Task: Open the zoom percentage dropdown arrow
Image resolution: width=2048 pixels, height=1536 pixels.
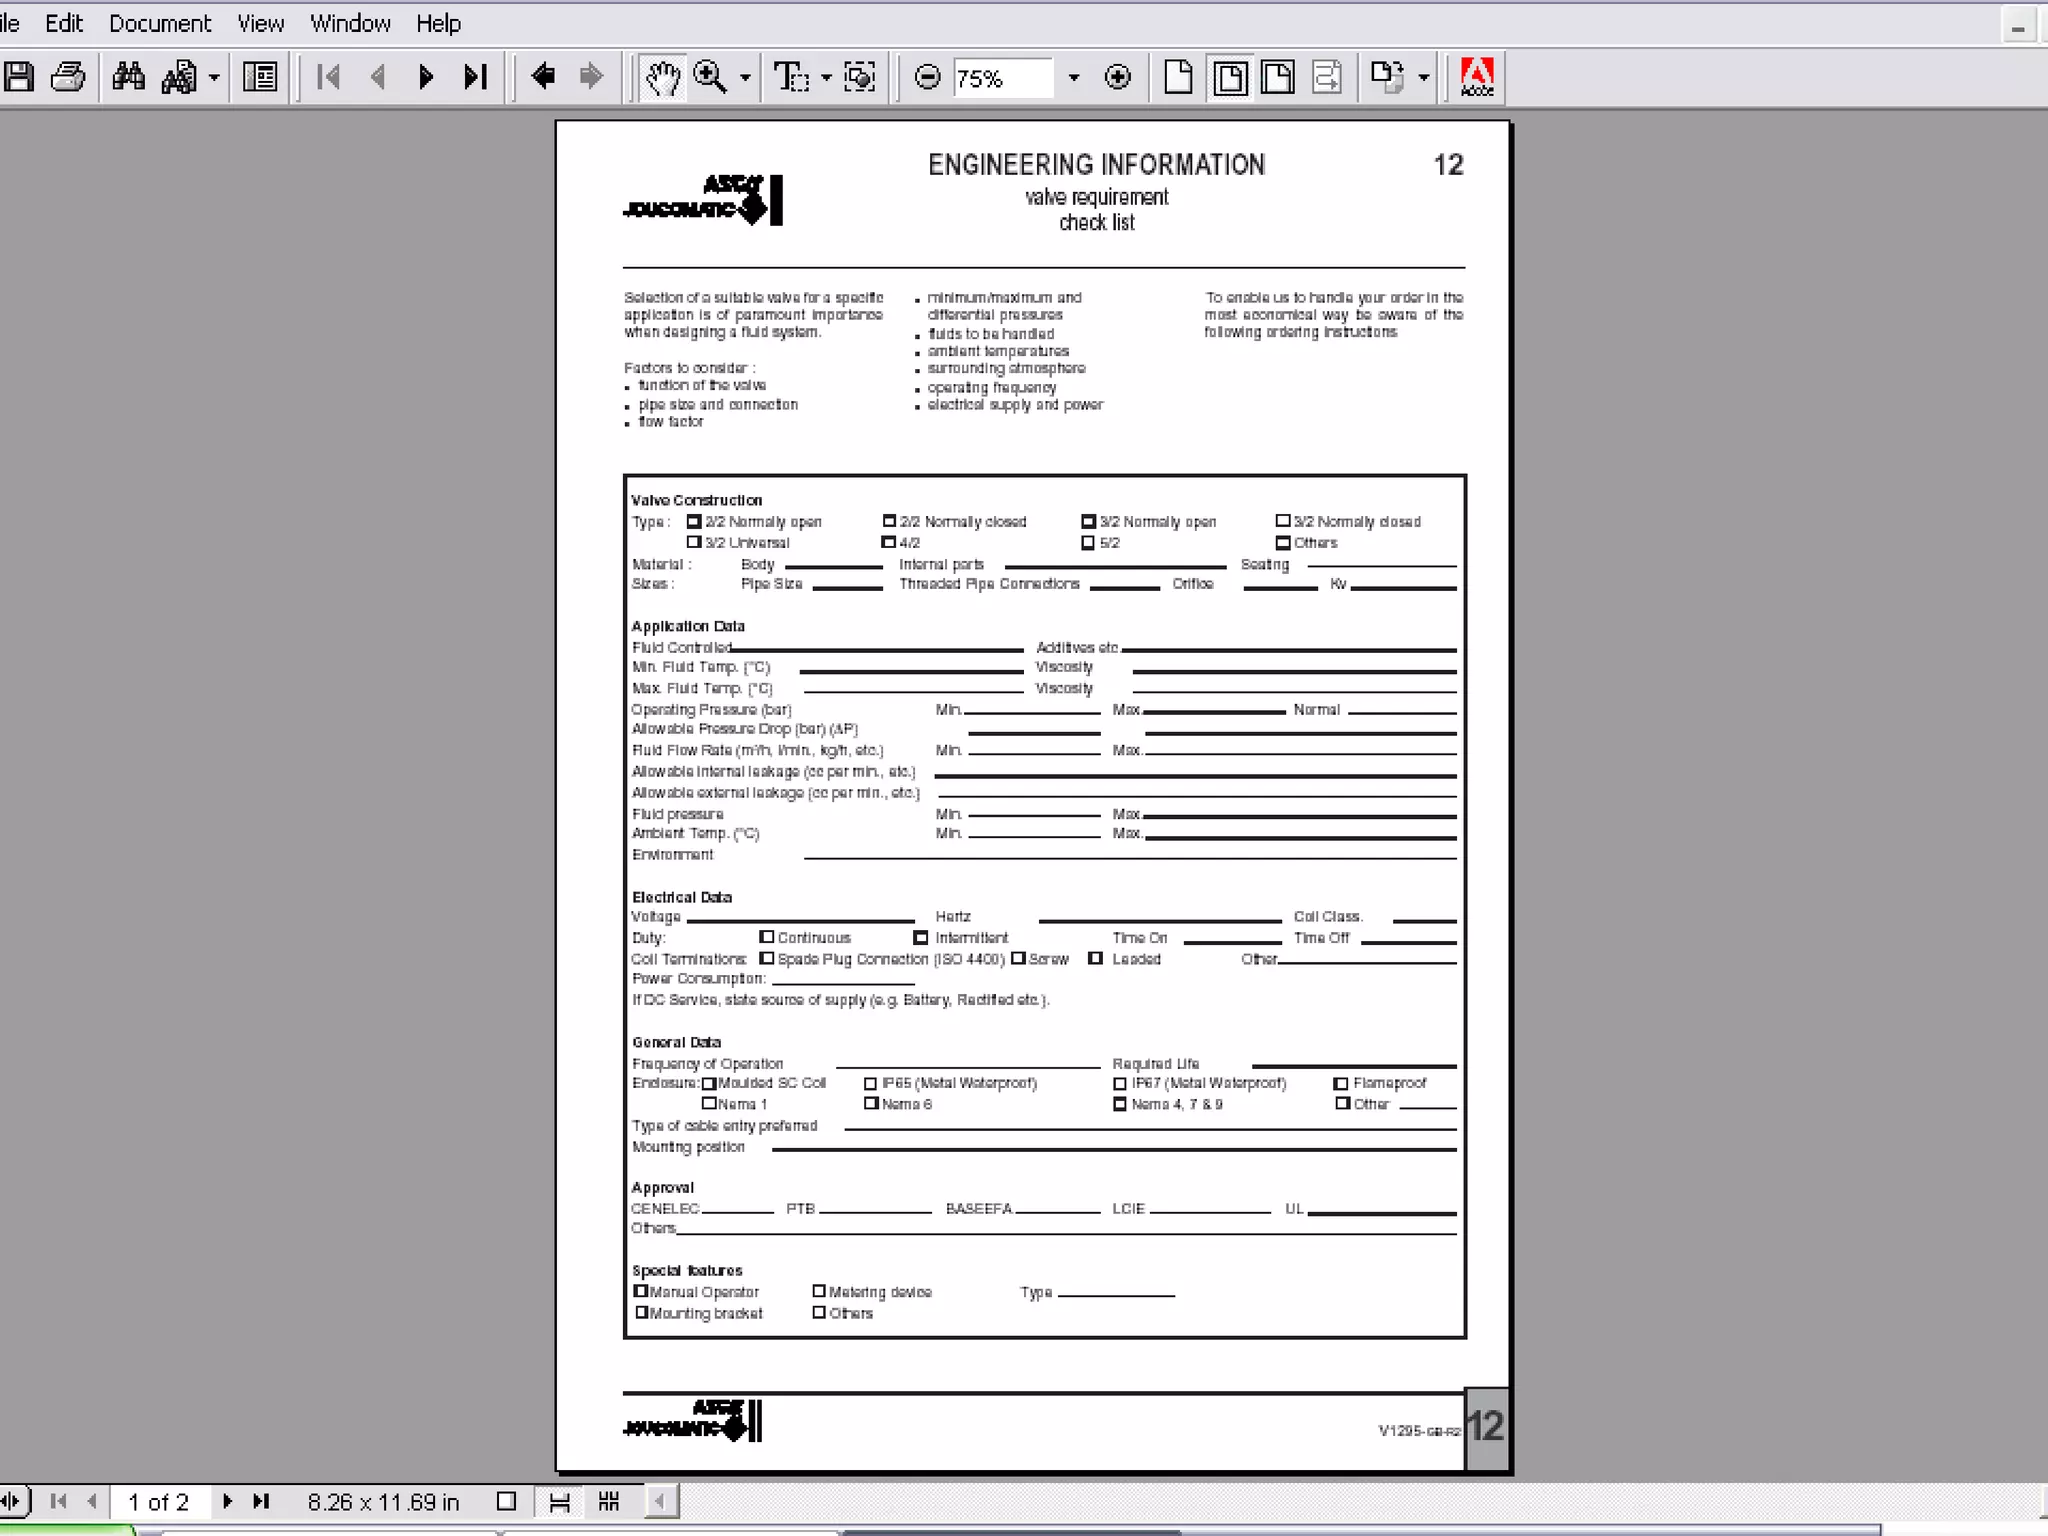Action: click(1074, 77)
